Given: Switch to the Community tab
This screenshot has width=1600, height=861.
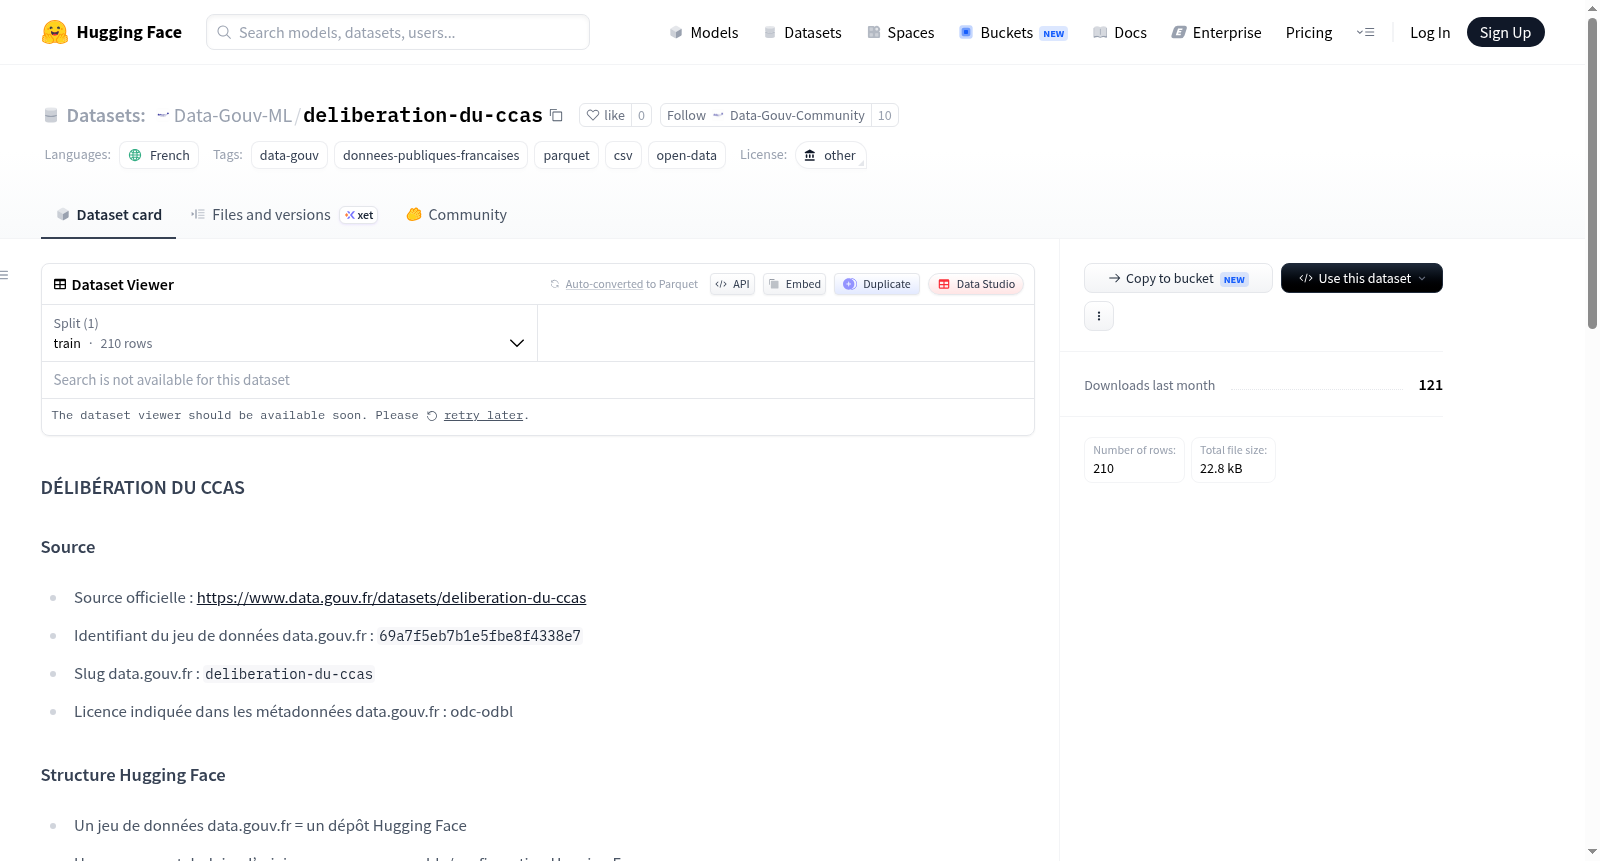Looking at the screenshot, I should 456,215.
